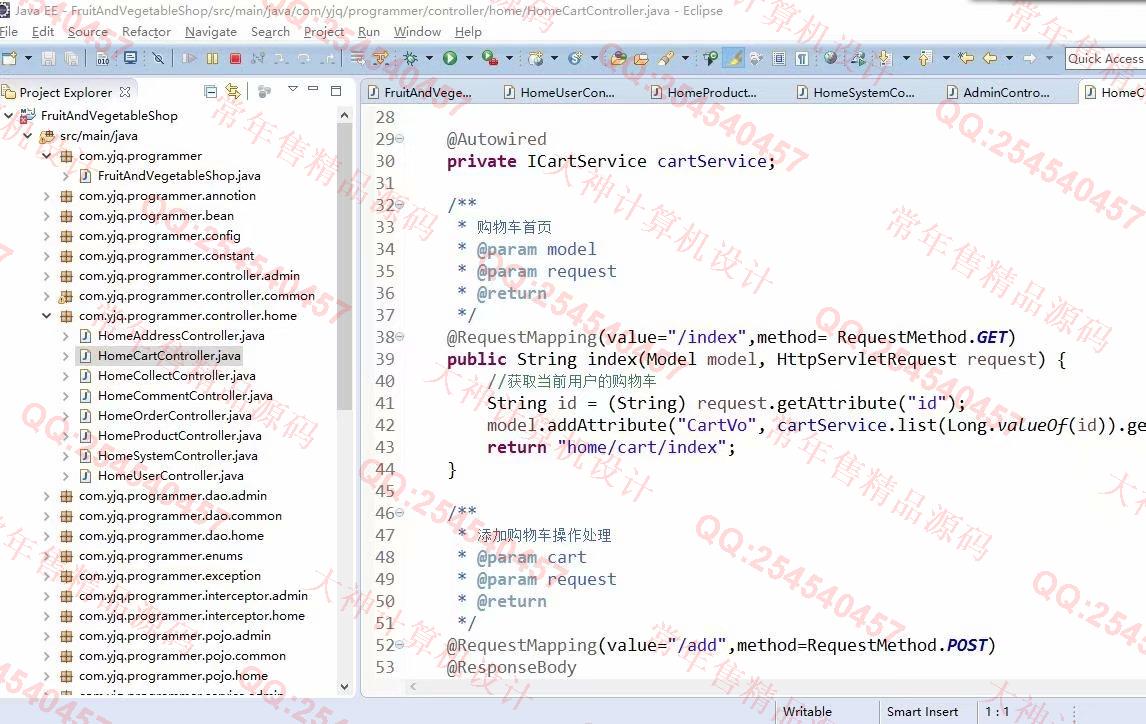
Task: Select HomeOrderController.java in the tree
Action: tap(174, 416)
